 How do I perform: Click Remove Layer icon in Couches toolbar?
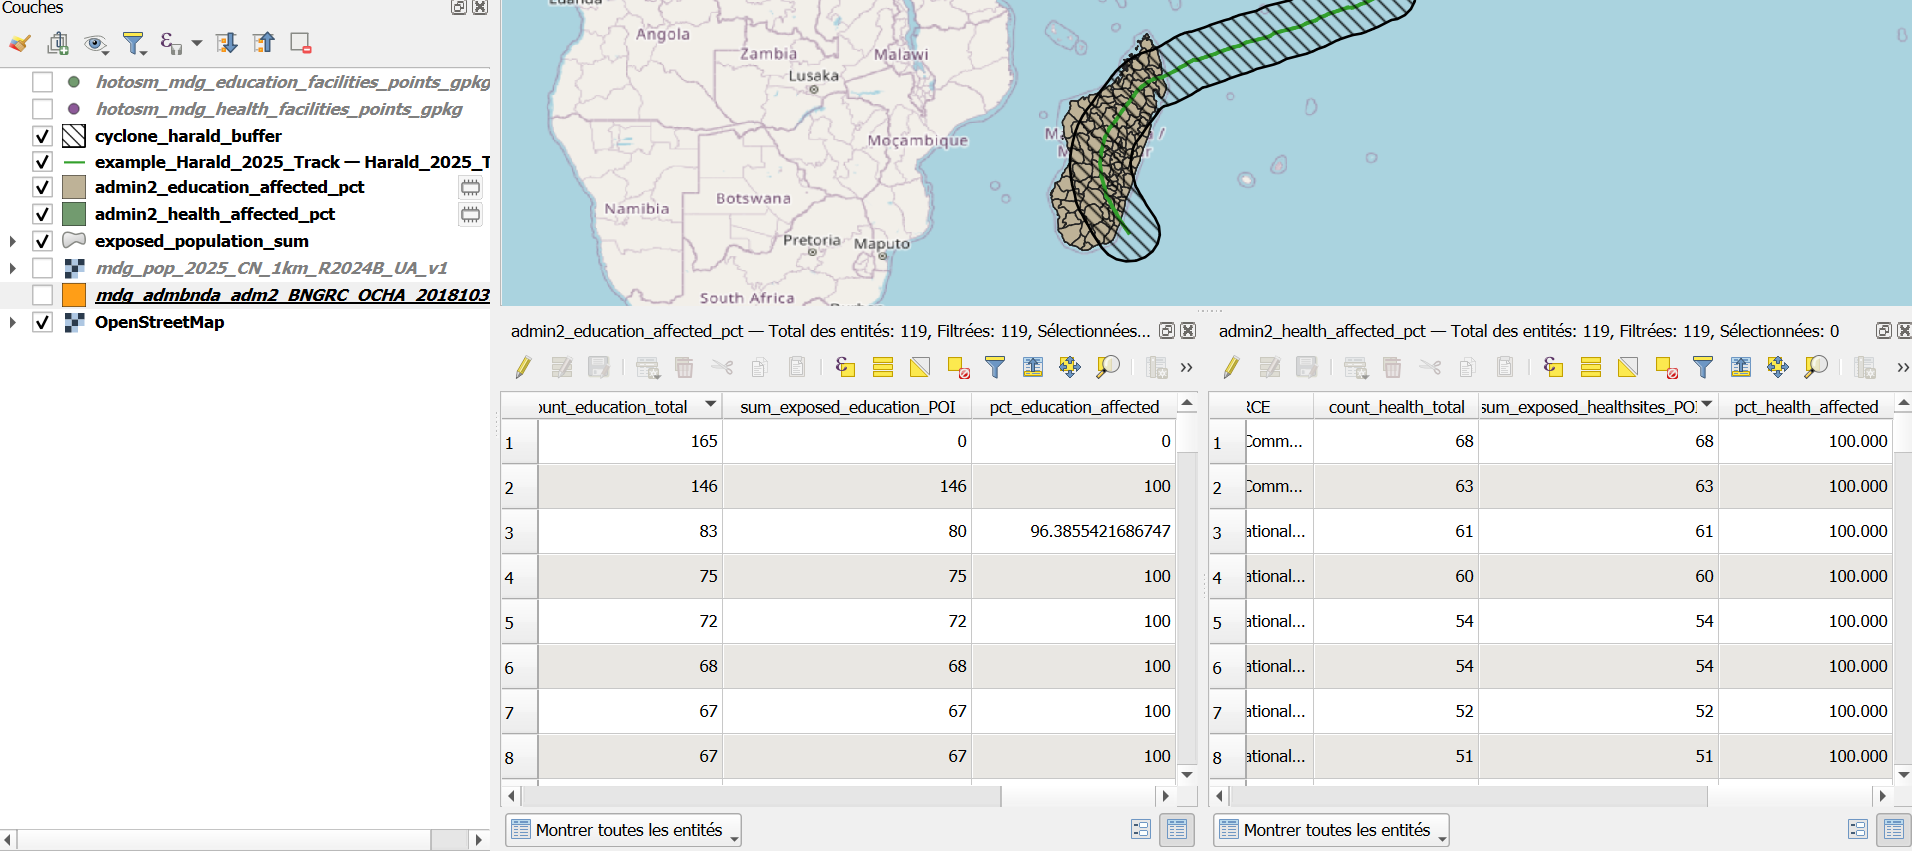300,43
